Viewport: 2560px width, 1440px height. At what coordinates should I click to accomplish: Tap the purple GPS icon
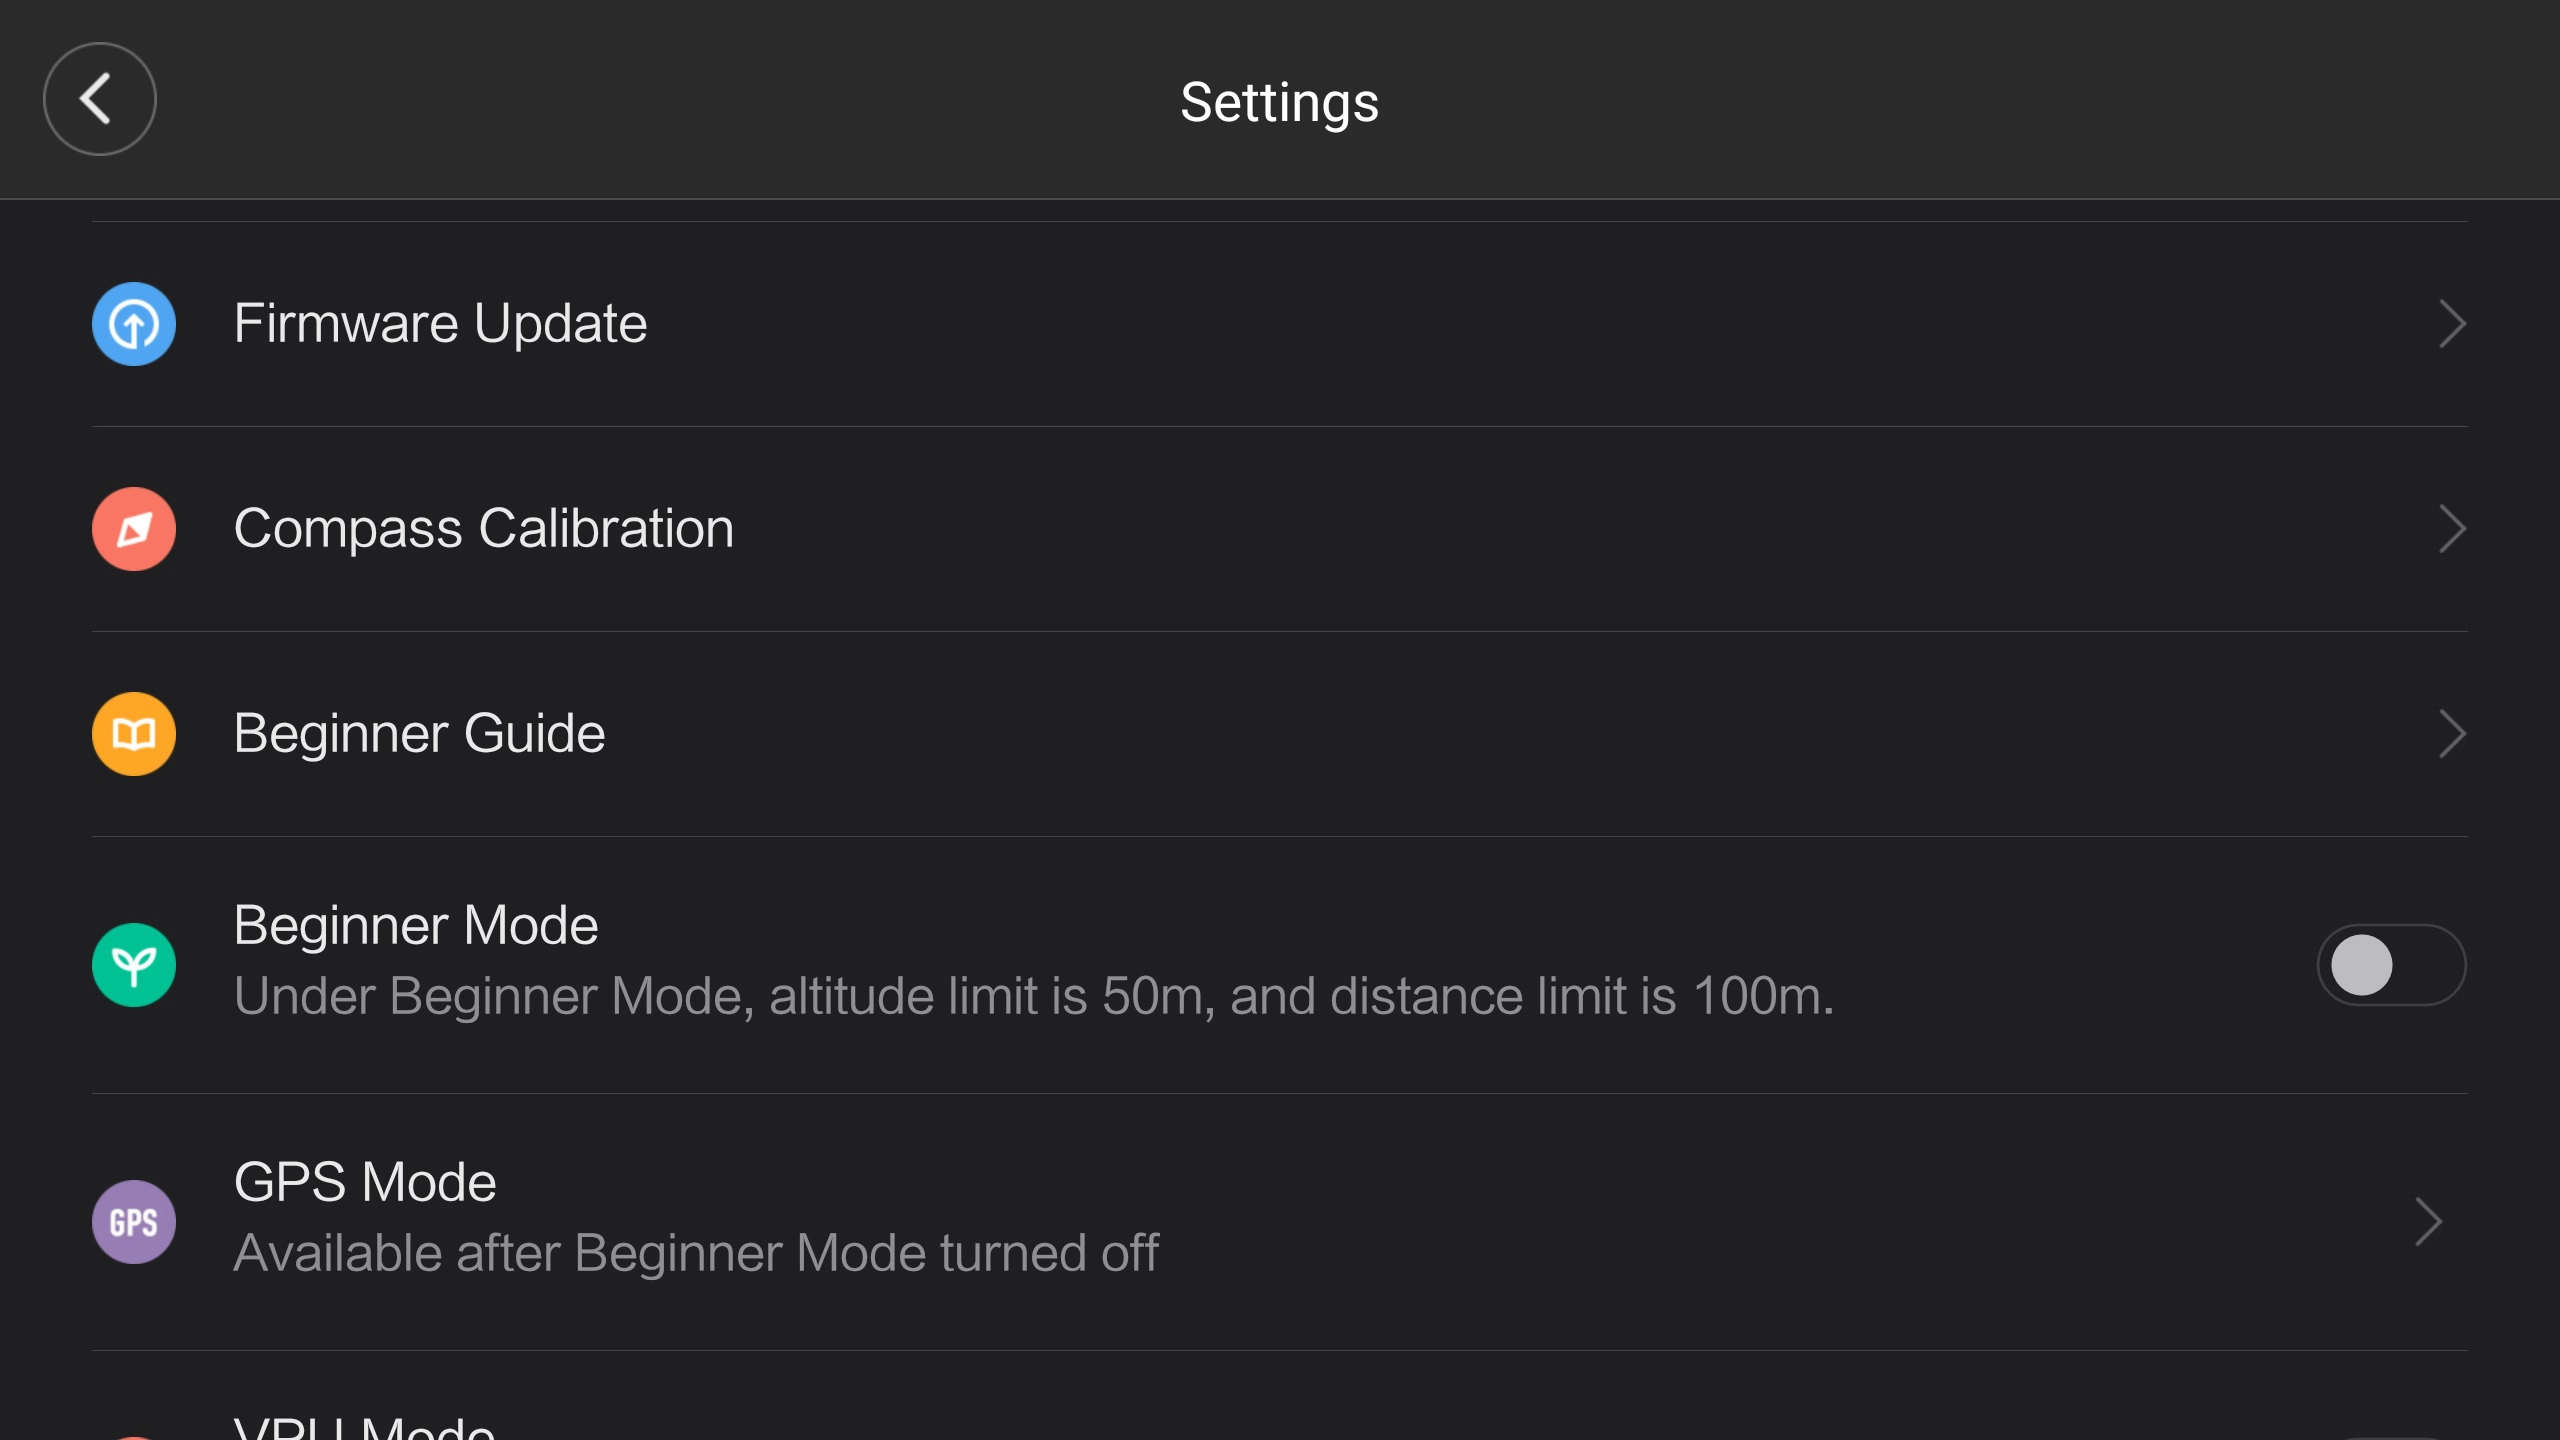(134, 1222)
